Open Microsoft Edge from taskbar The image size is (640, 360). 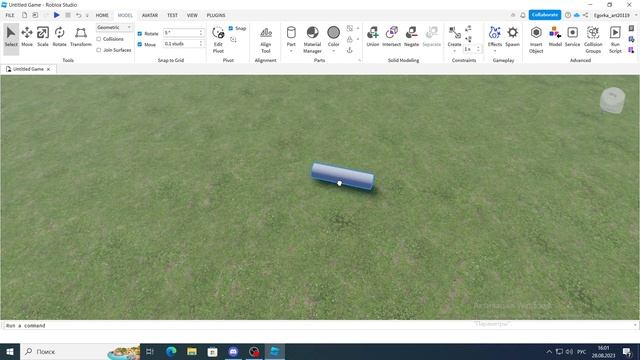[171, 351]
